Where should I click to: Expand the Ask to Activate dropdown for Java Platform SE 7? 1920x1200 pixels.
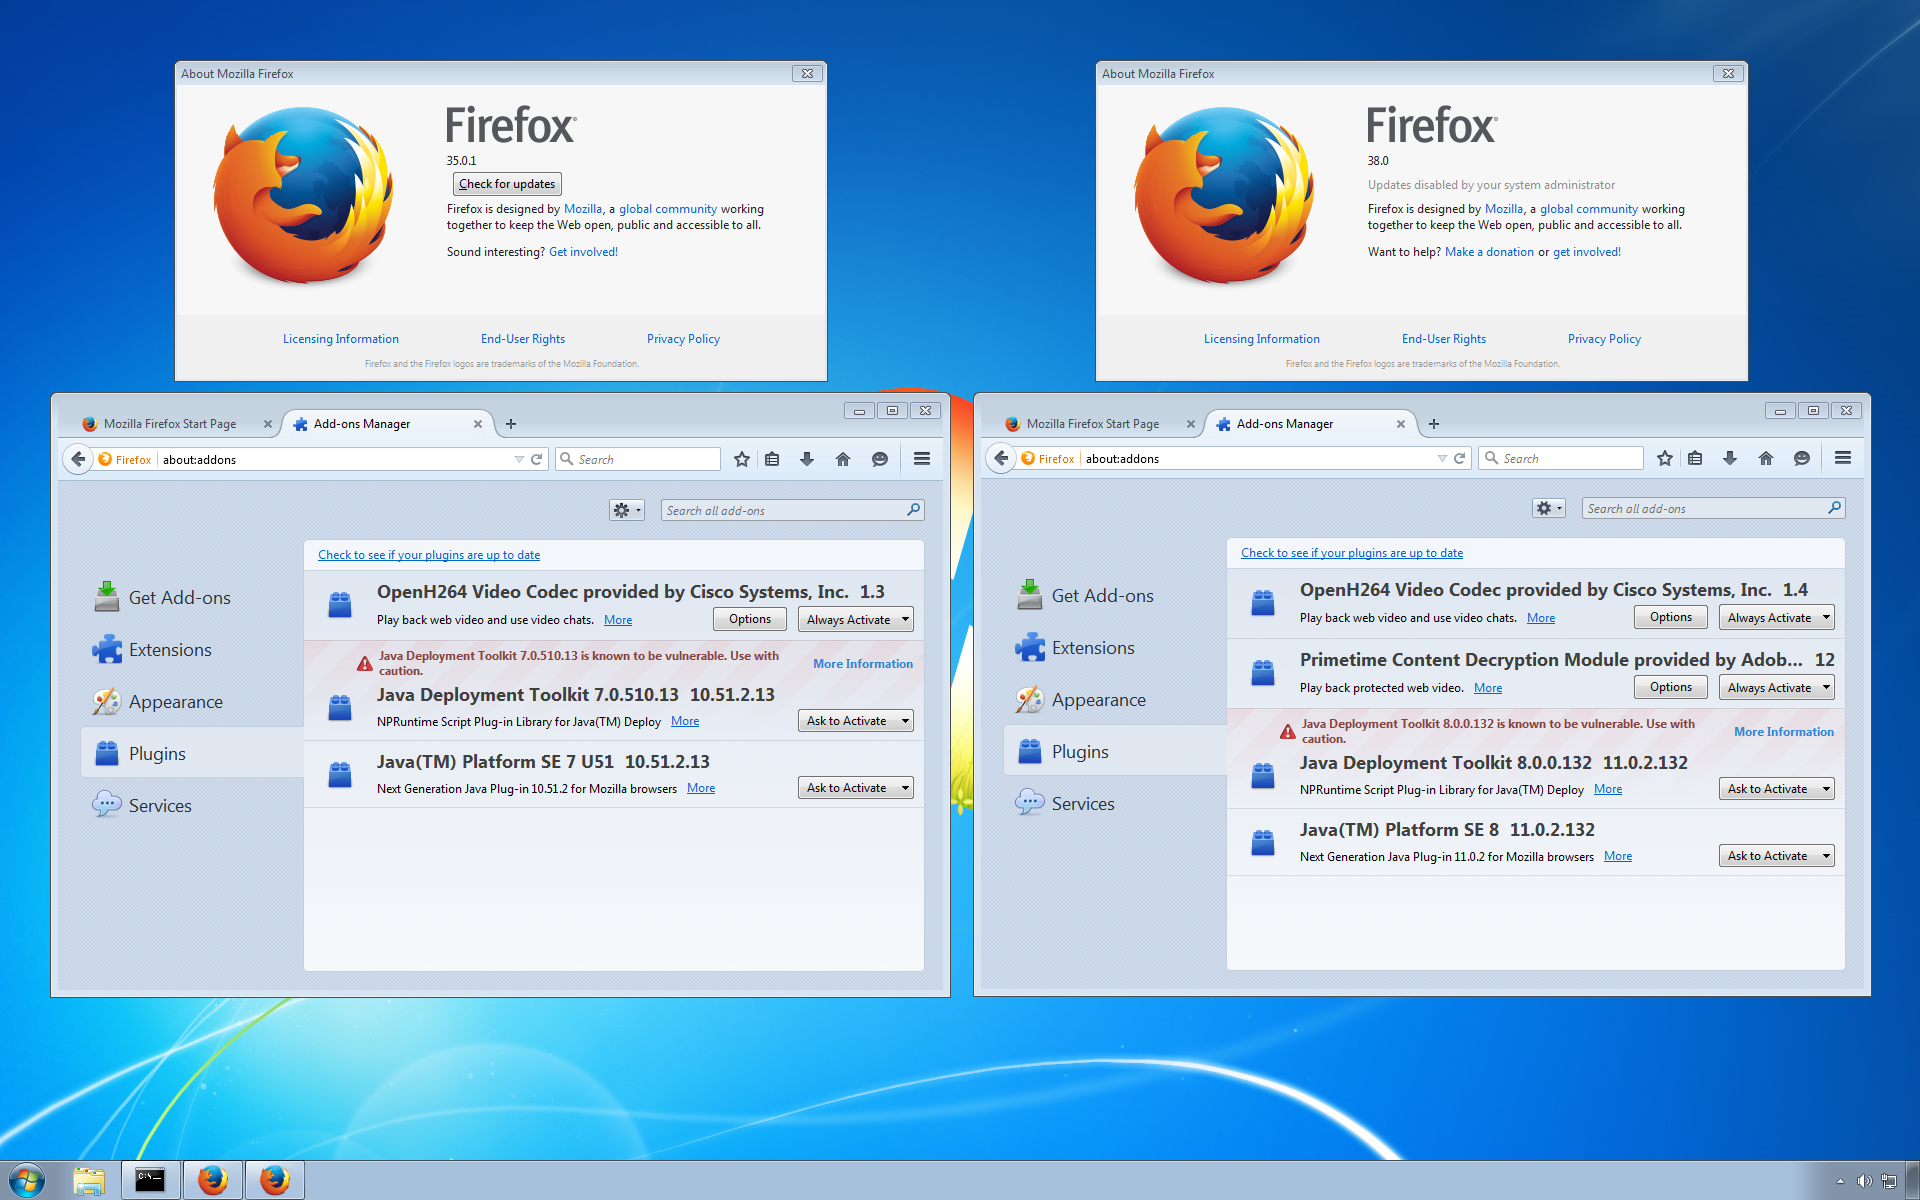(x=855, y=787)
